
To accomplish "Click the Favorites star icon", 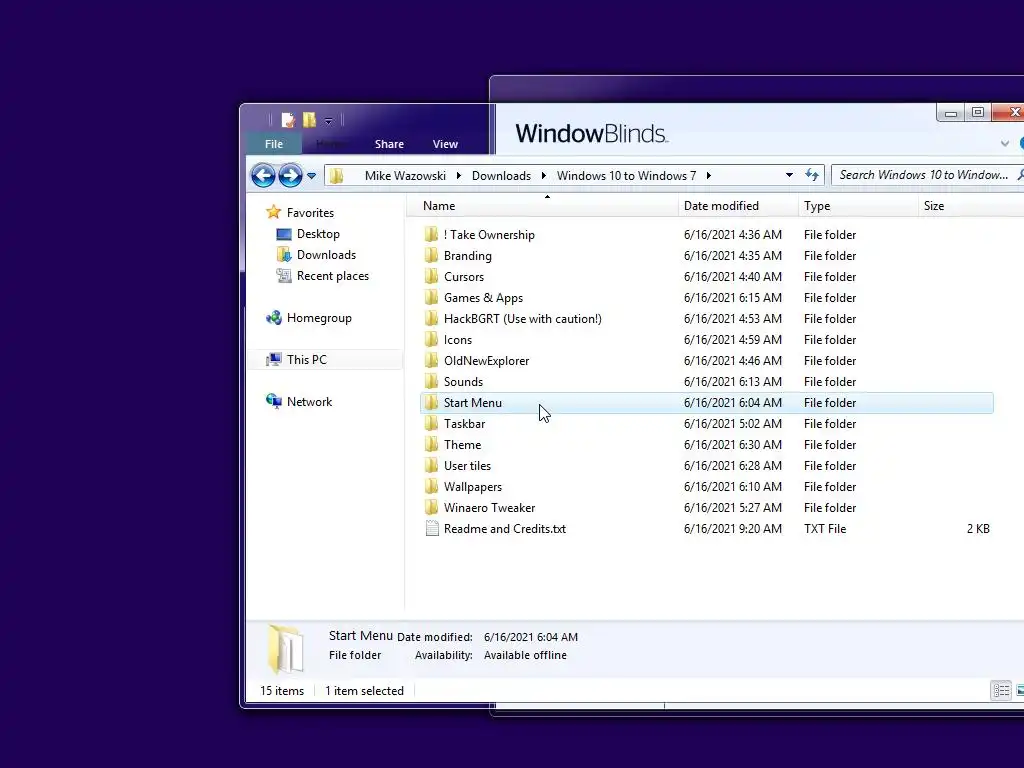I will pyautogui.click(x=274, y=212).
